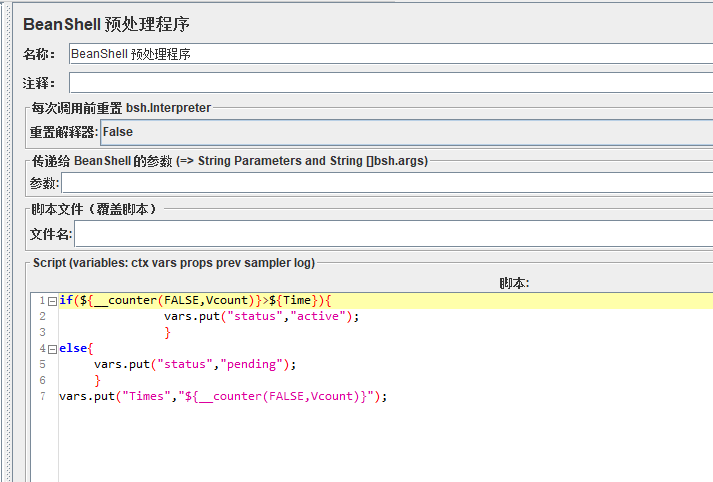Click the 脚本 label above the editor
Screen dimensions: 713x482
pyautogui.click(x=514, y=283)
